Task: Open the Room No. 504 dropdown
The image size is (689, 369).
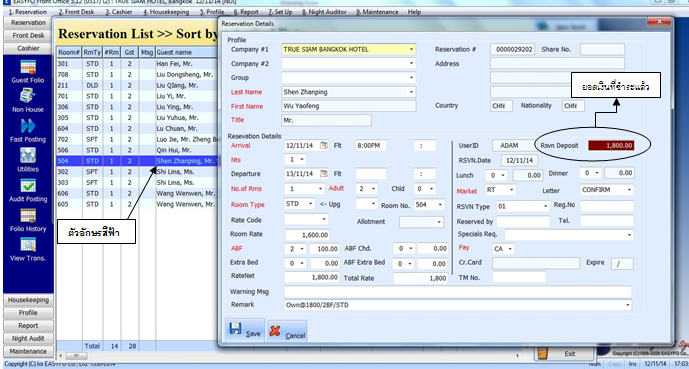Action: [441, 204]
